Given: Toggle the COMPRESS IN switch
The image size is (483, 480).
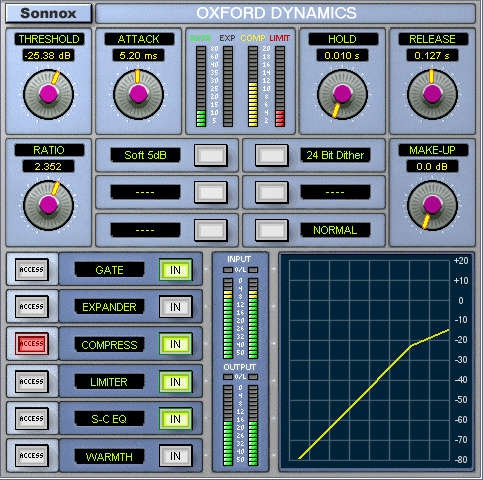Looking at the screenshot, I should [176, 344].
